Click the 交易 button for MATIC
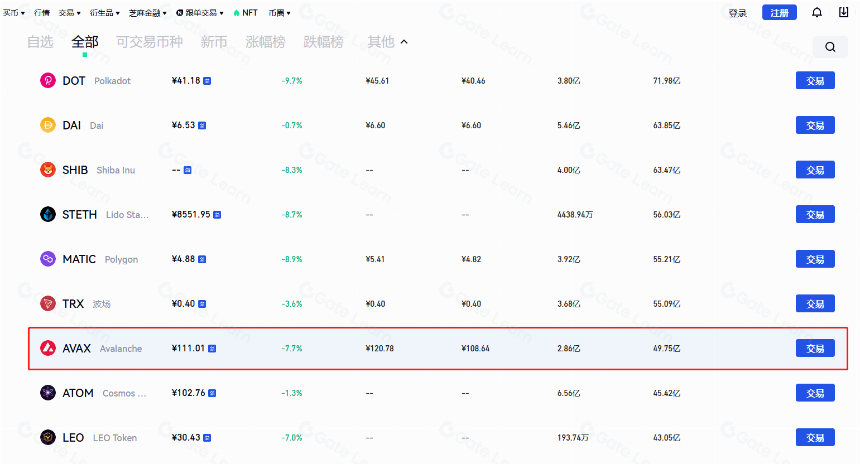 pyautogui.click(x=815, y=259)
